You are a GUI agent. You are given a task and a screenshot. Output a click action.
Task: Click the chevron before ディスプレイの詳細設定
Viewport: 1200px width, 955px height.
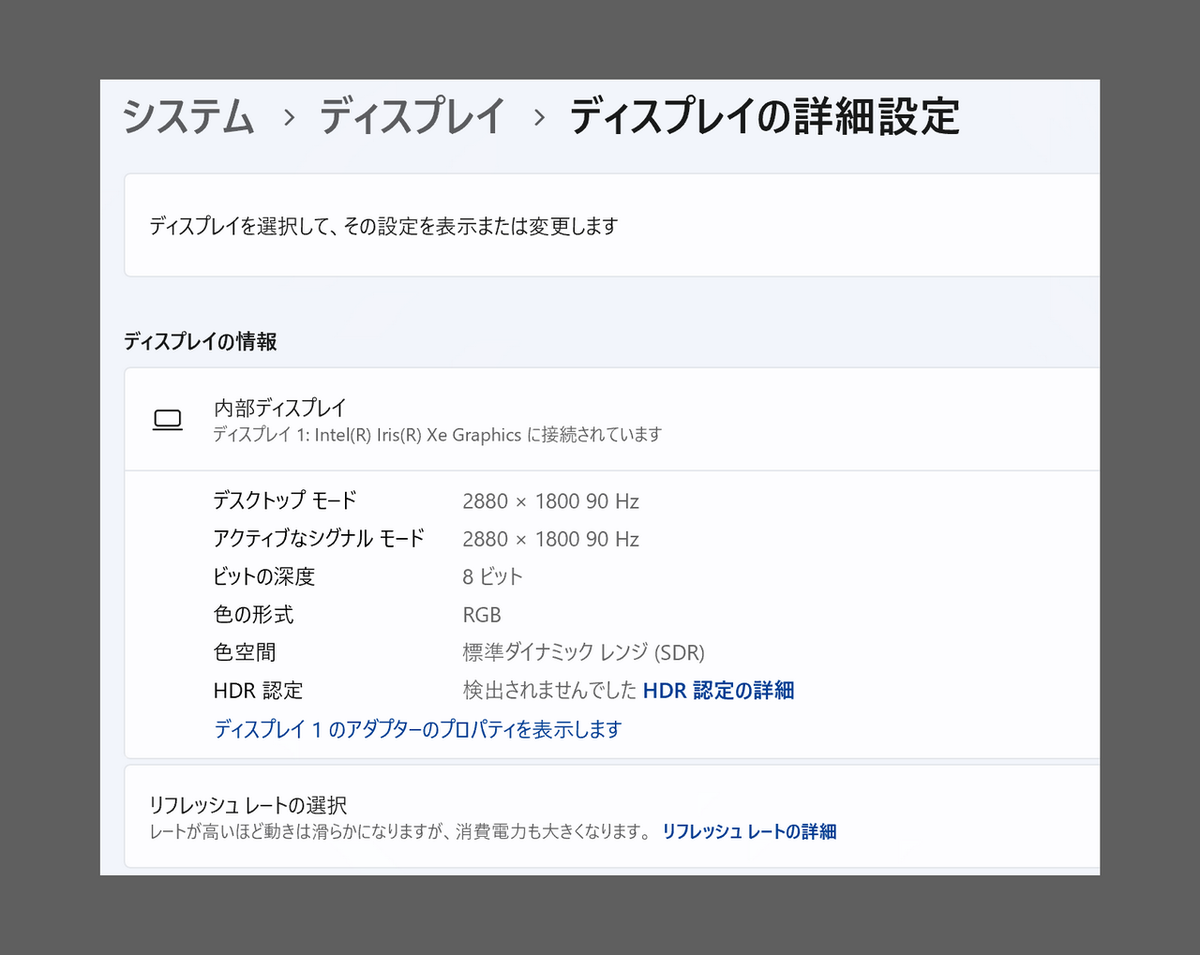[540, 118]
